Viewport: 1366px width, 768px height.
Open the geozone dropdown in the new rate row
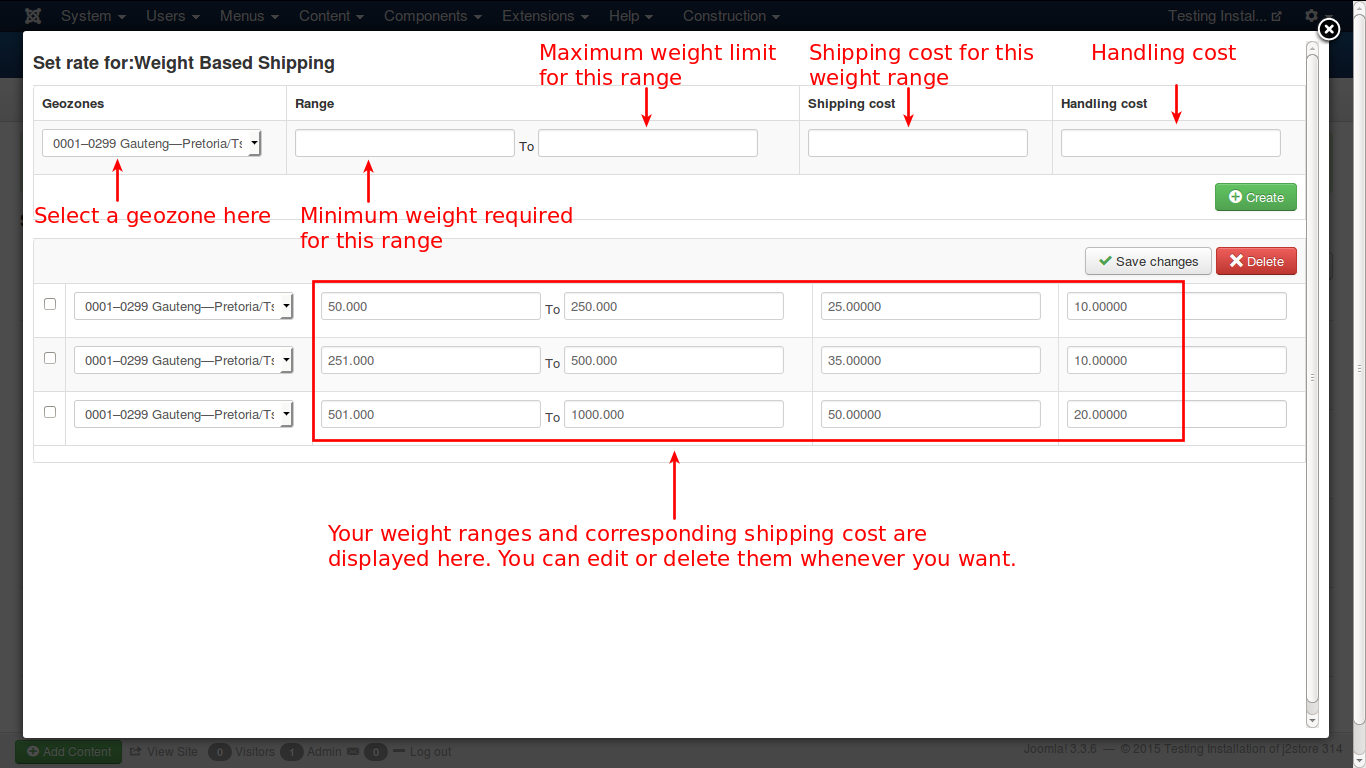coord(152,144)
